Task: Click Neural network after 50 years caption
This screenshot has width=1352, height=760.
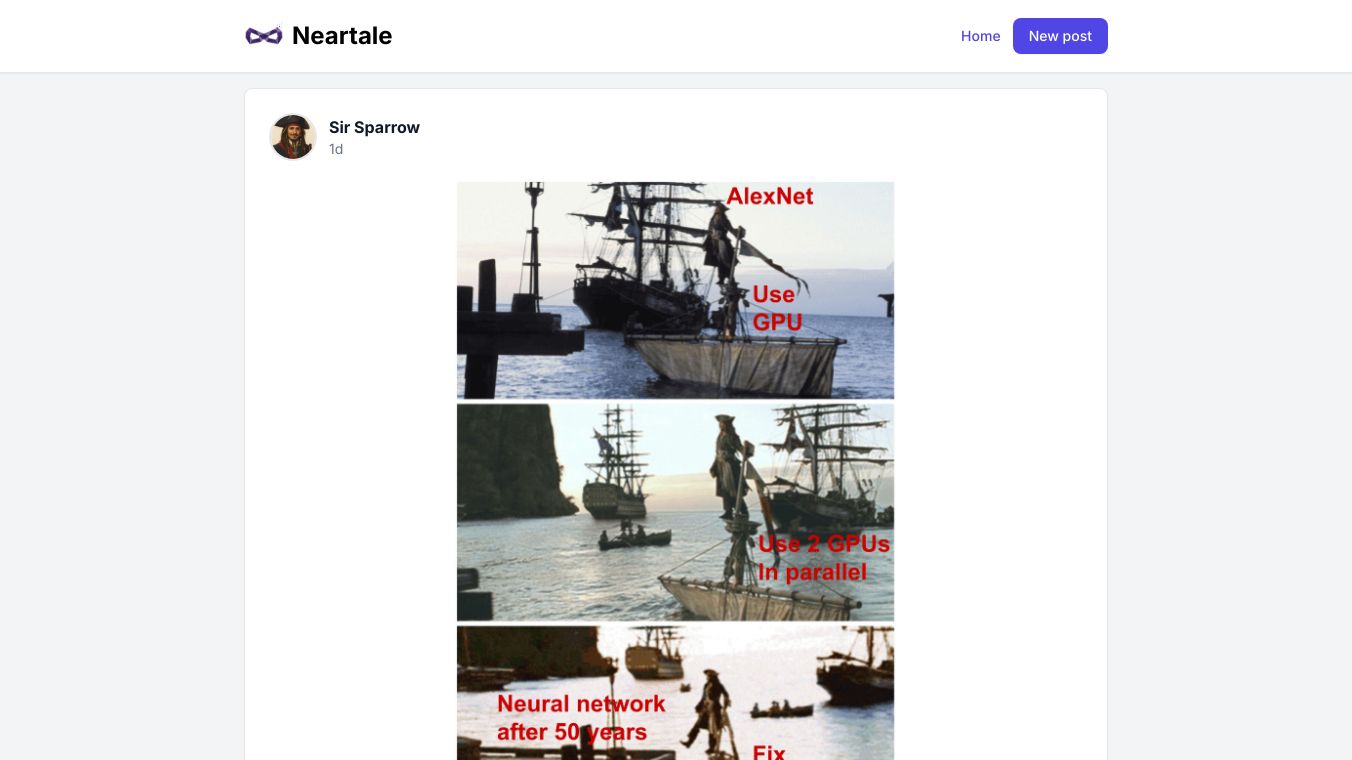Action: tap(581, 718)
